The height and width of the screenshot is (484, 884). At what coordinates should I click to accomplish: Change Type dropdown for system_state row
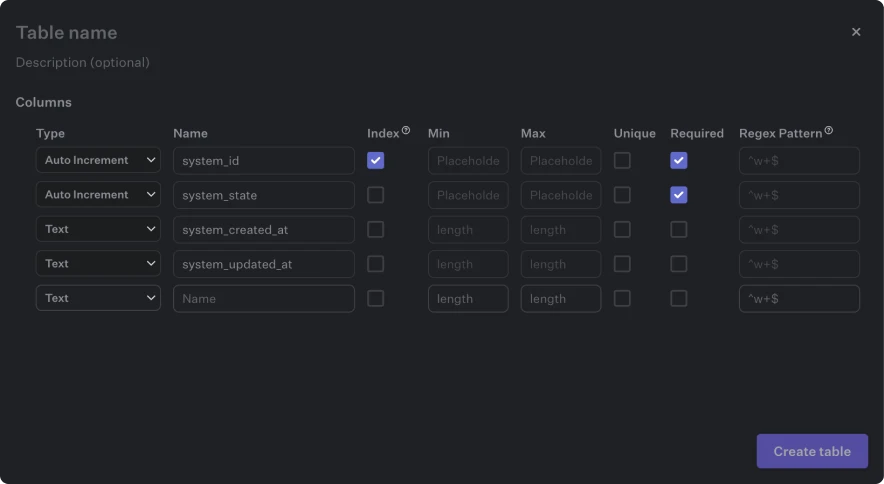[98, 195]
